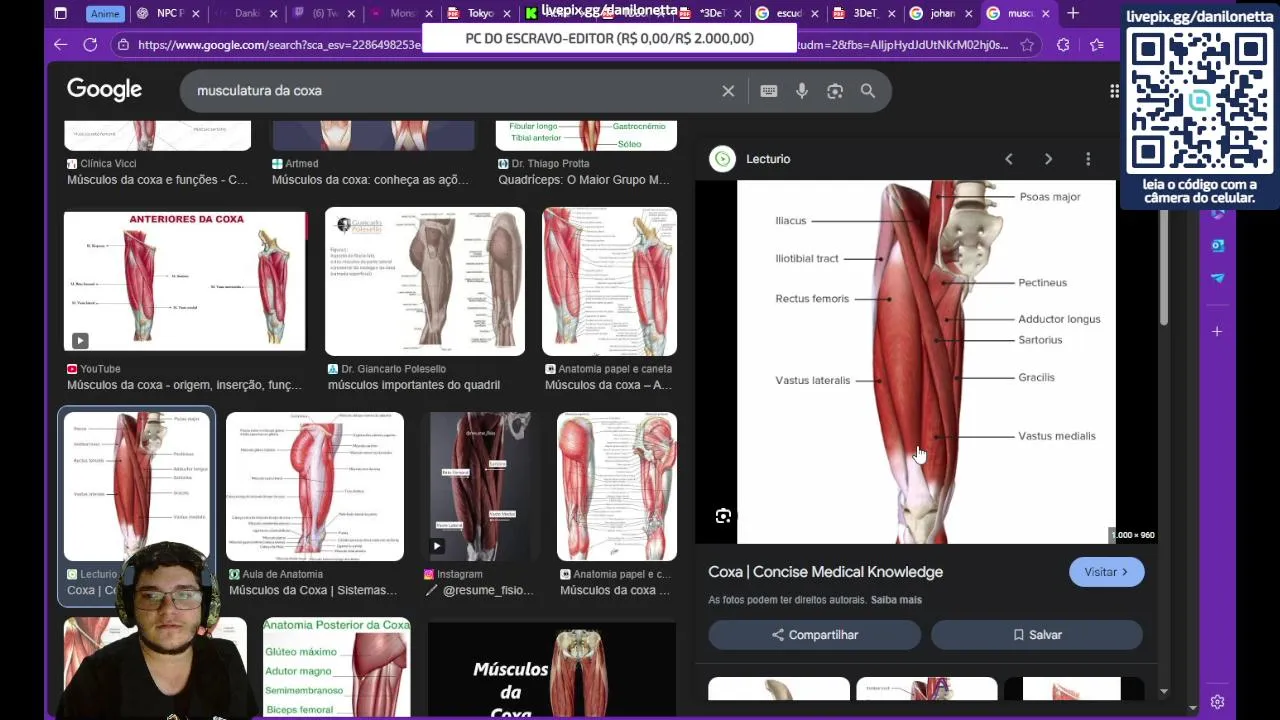Click the Lecturio logo in preview header
Image resolution: width=1280 pixels, height=720 pixels.
pyautogui.click(x=722, y=159)
